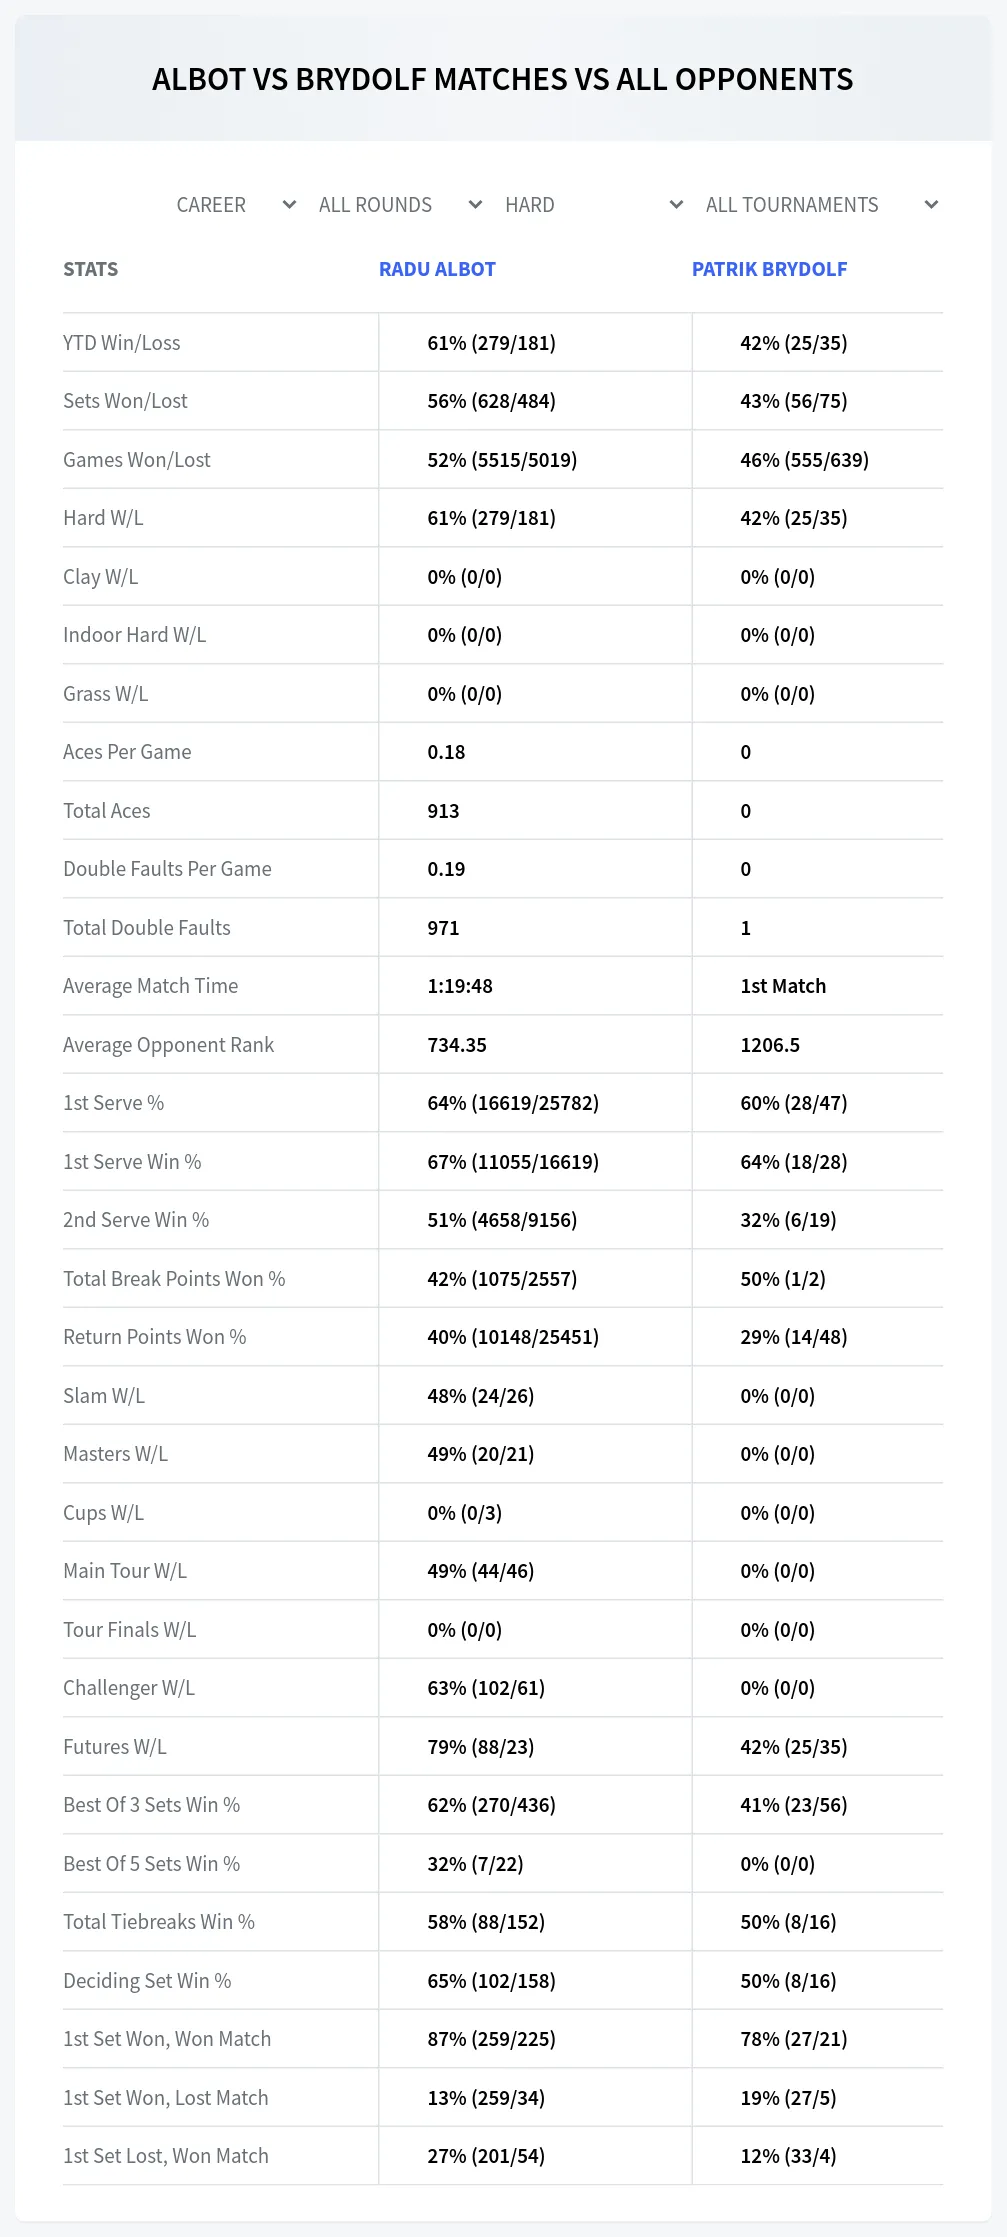Screen dimensions: 1007x2237
Task: Click the chevron next to HARD
Action: [x=676, y=205]
